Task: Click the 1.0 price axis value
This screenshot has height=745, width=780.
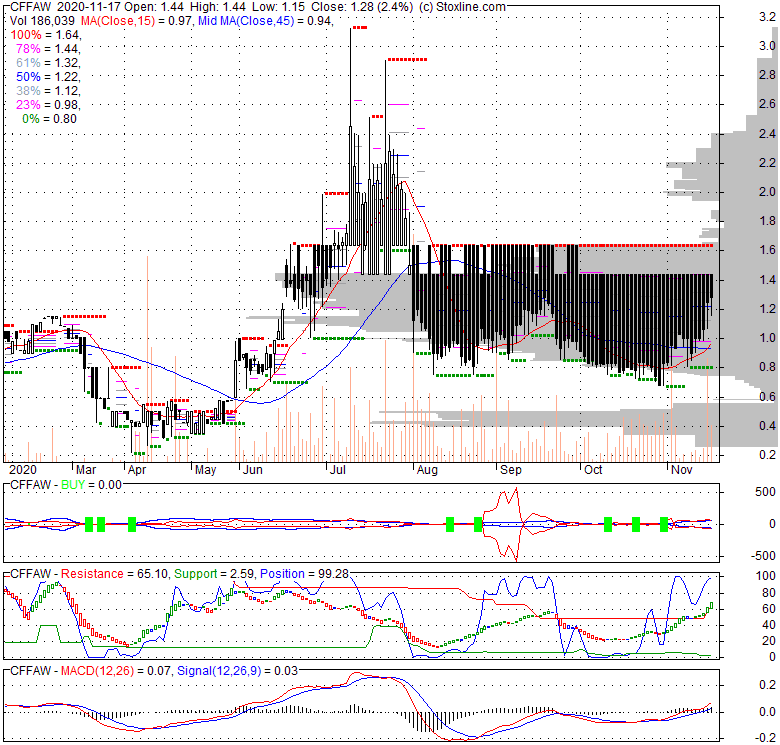Action: (x=767, y=338)
